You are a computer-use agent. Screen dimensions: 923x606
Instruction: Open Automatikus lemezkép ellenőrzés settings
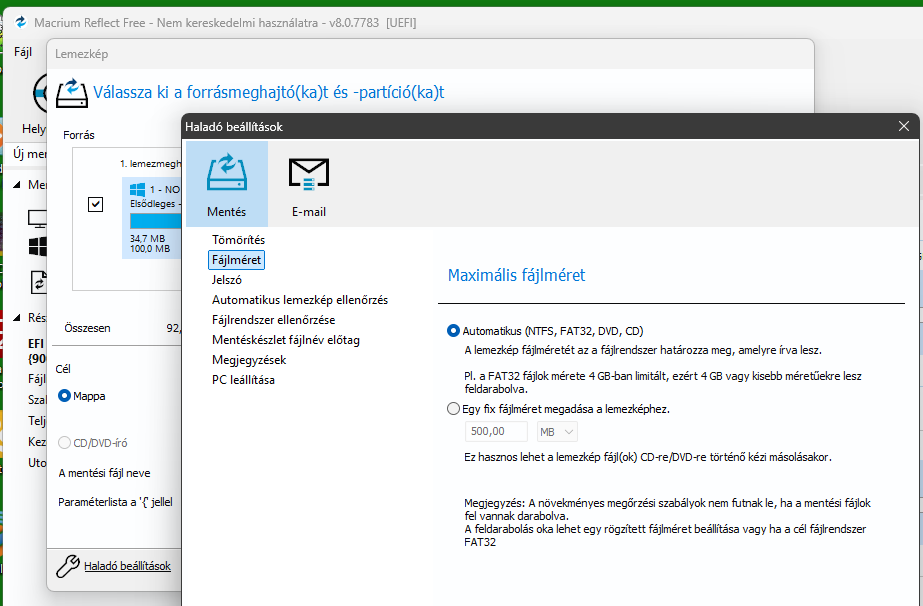(300, 300)
